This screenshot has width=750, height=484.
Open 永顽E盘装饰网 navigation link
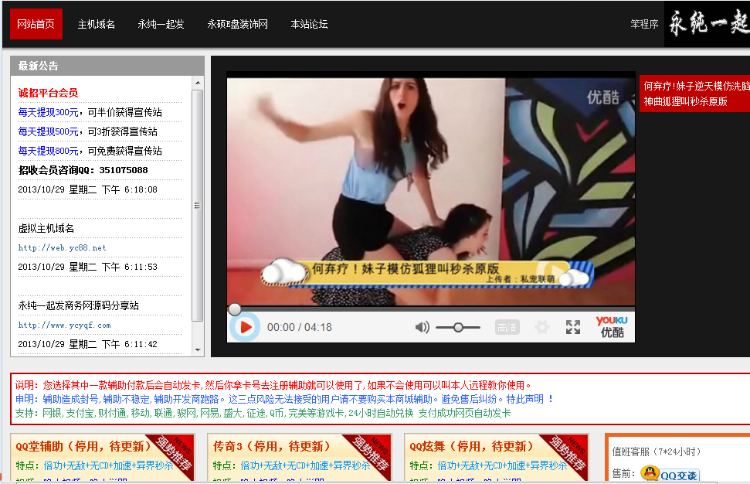click(237, 24)
